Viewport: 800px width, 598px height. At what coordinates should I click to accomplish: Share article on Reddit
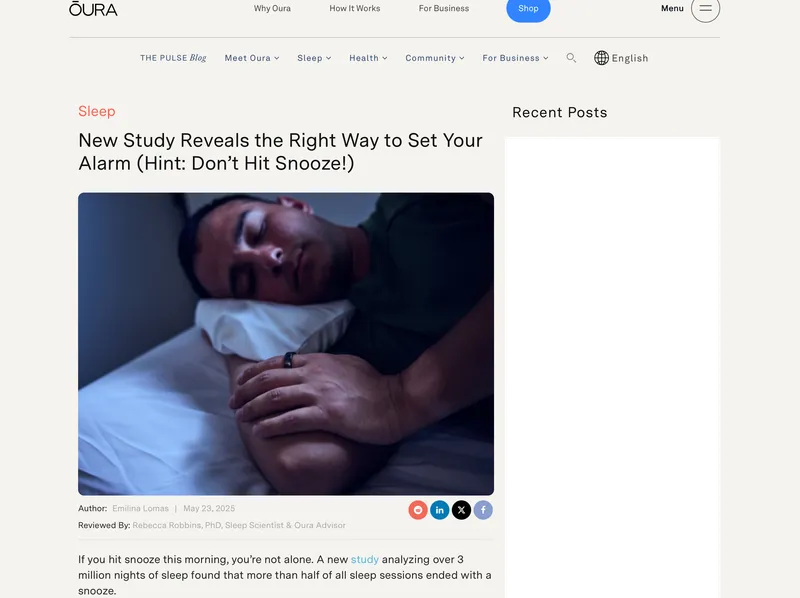(x=418, y=510)
